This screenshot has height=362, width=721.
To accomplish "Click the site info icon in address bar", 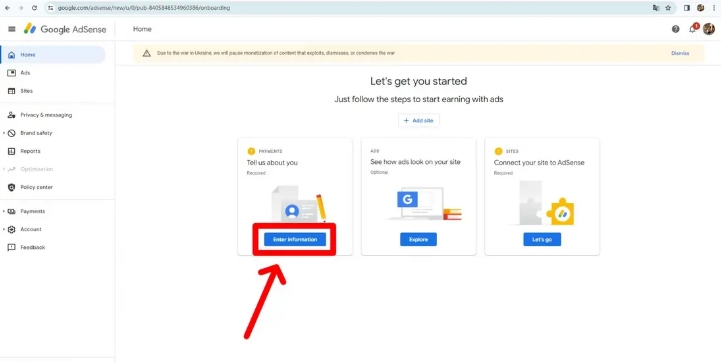I will [51, 8].
